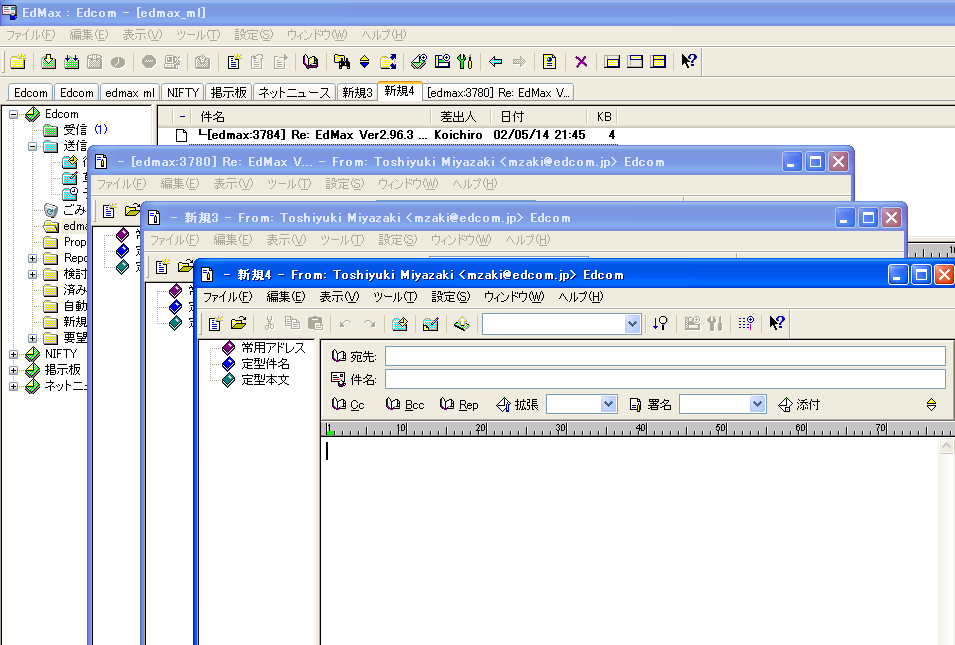955x645 pixels.
Task: Click the 拡張 button label
Action: click(517, 404)
